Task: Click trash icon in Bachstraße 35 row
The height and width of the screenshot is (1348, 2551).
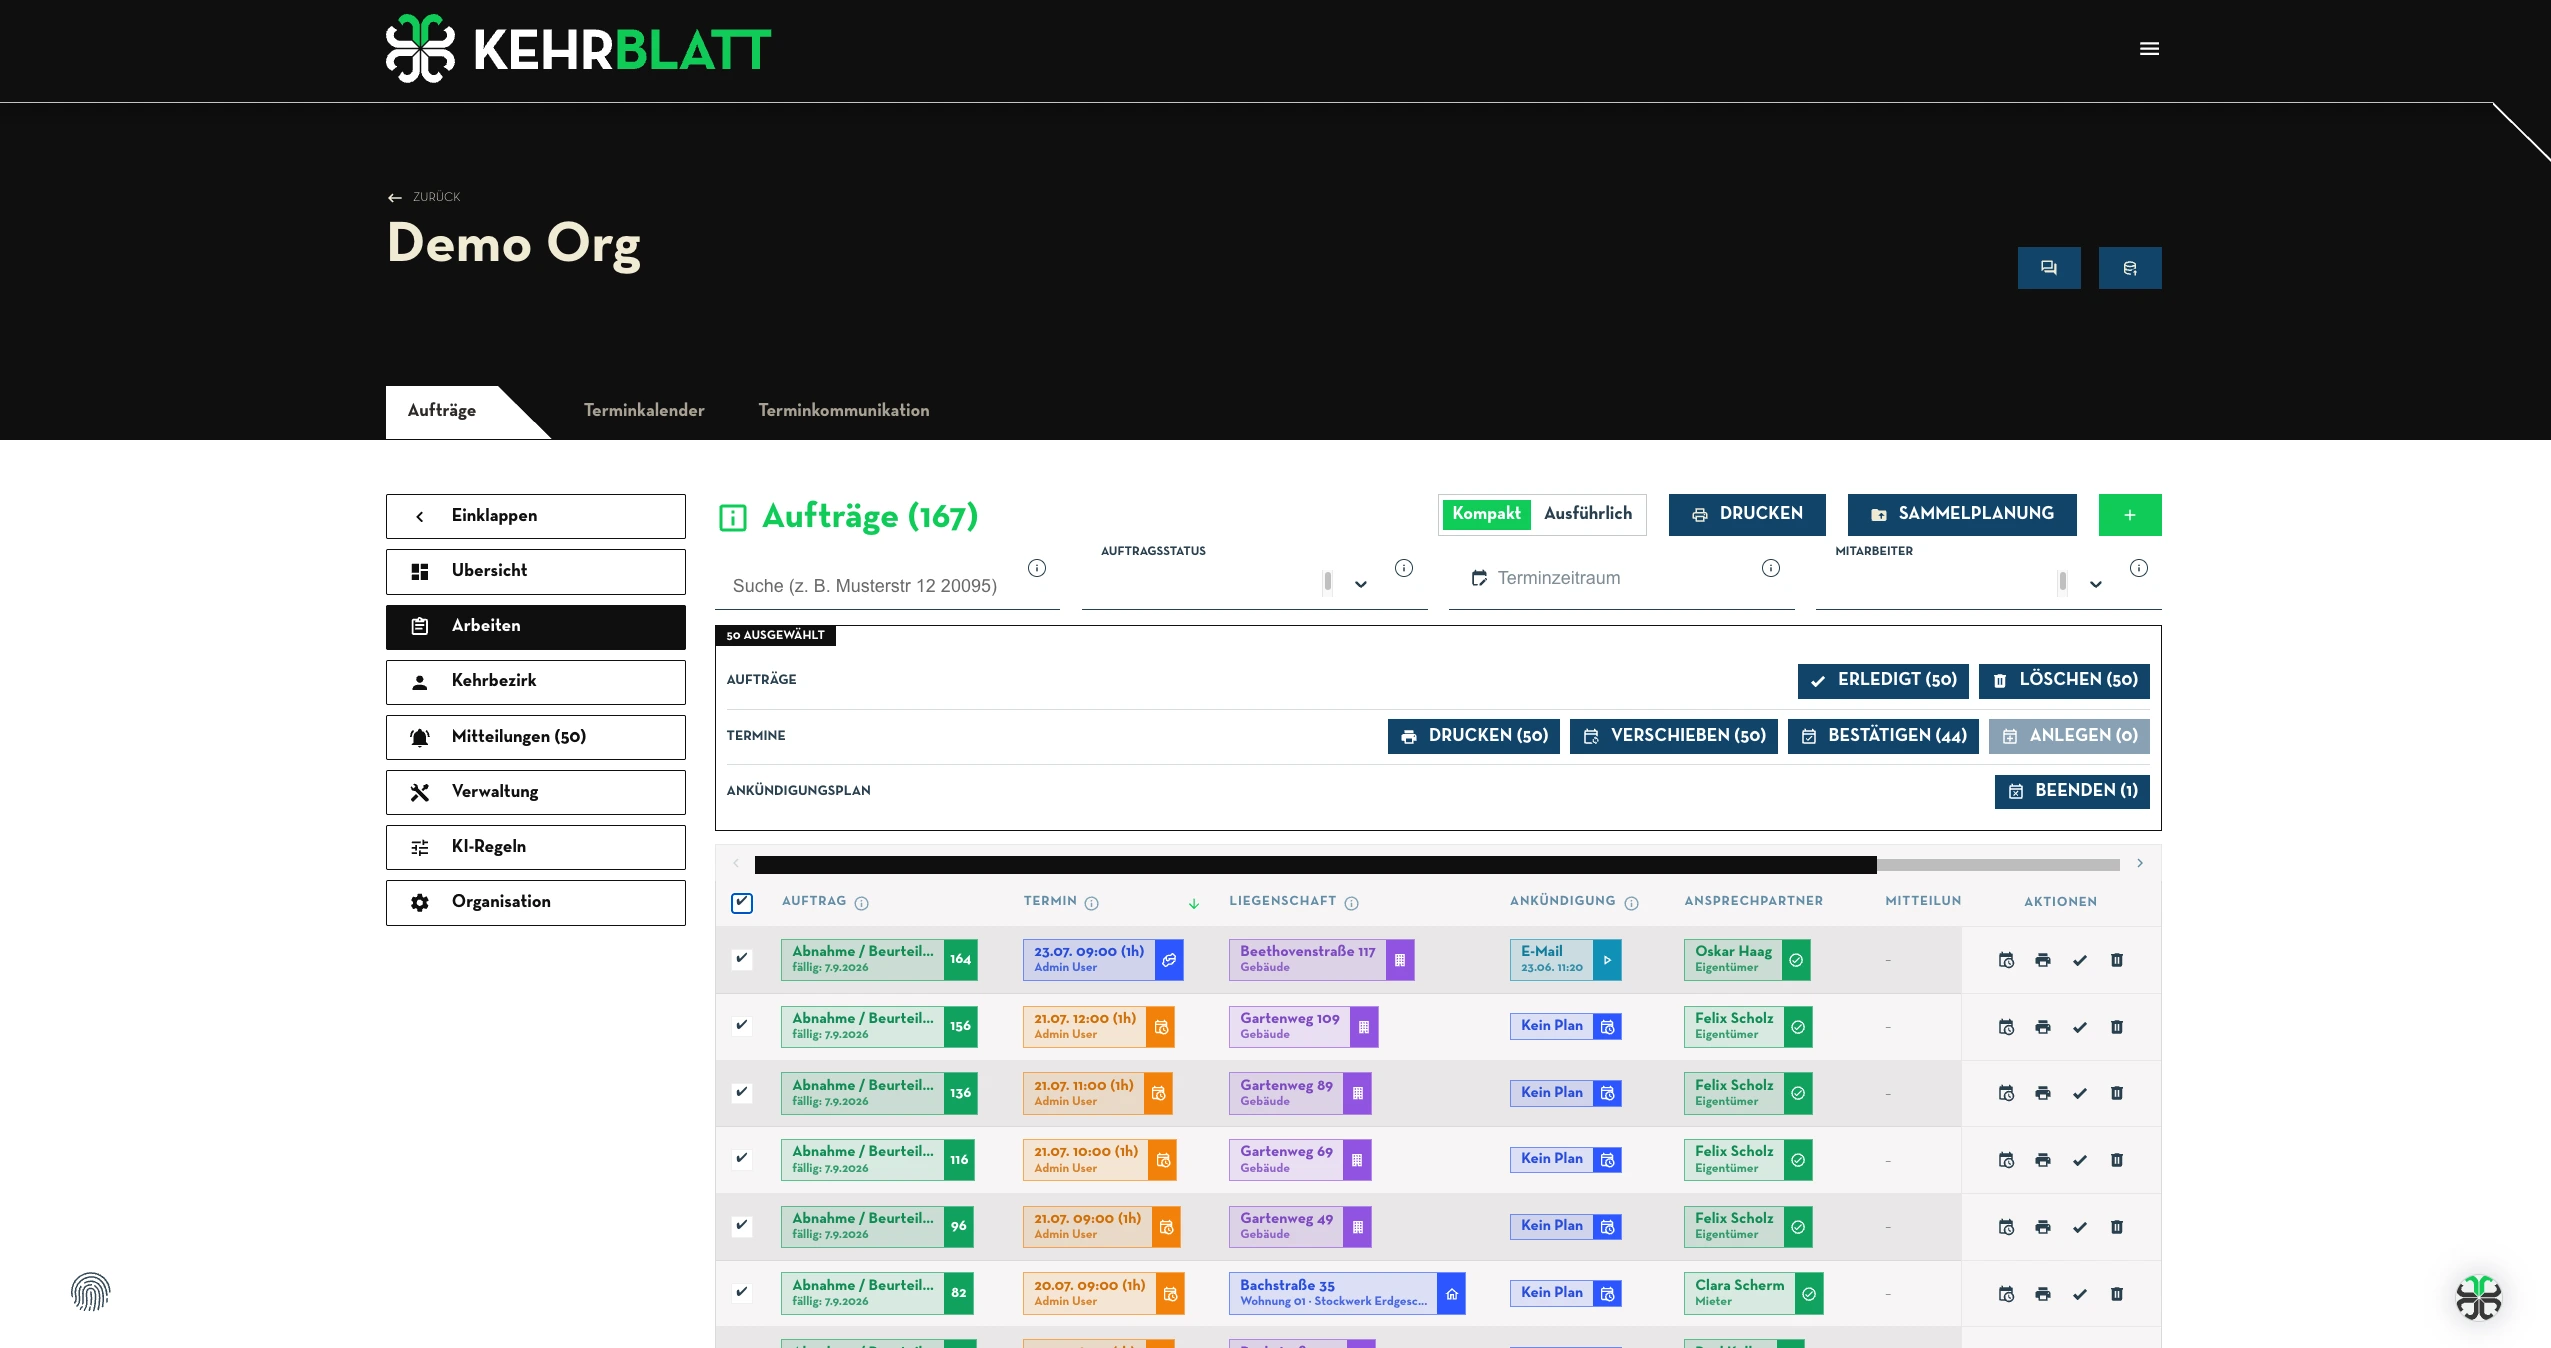Action: pyautogui.click(x=2117, y=1294)
